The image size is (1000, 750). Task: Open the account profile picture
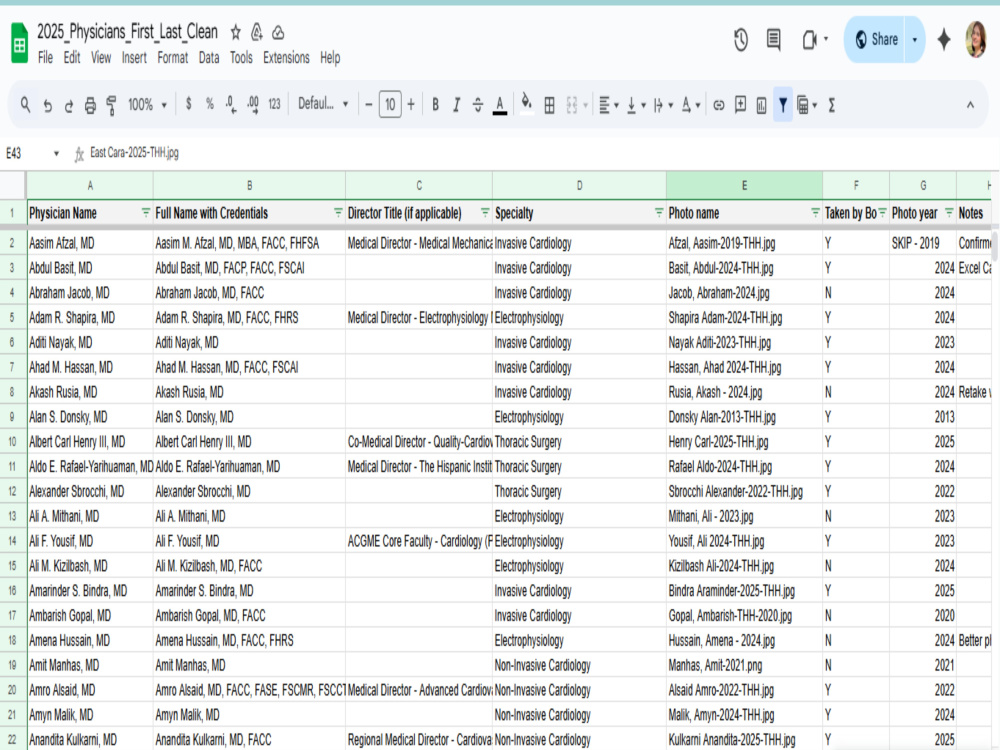pyautogui.click(x=976, y=40)
